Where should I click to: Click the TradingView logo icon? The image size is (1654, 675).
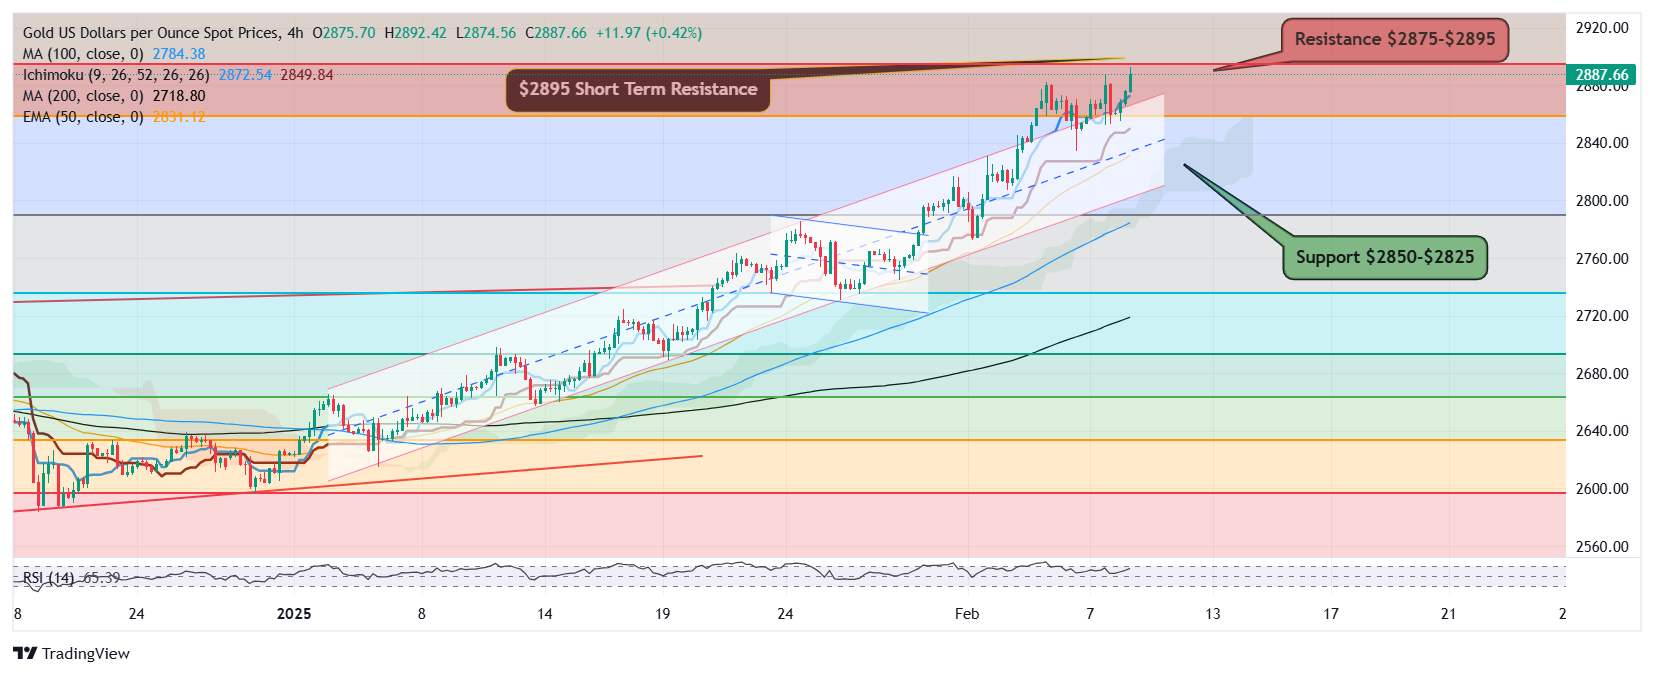click(25, 653)
